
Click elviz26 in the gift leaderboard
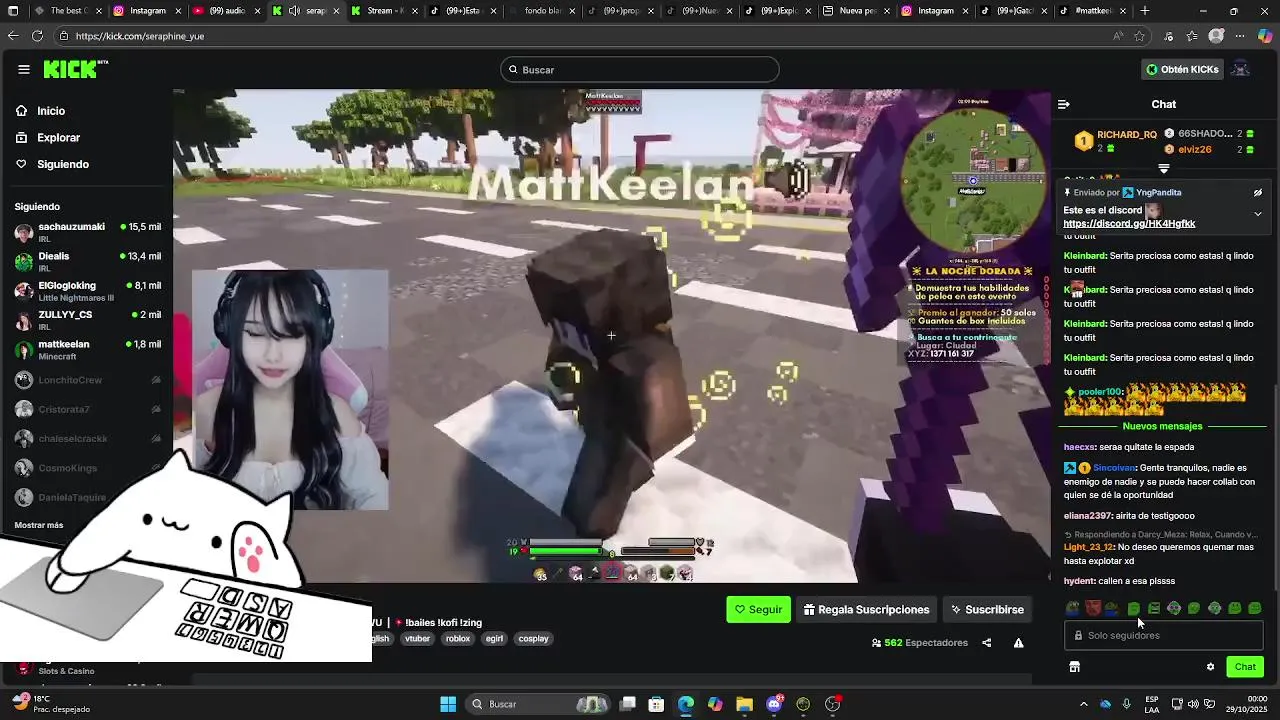pyautogui.click(x=1194, y=149)
